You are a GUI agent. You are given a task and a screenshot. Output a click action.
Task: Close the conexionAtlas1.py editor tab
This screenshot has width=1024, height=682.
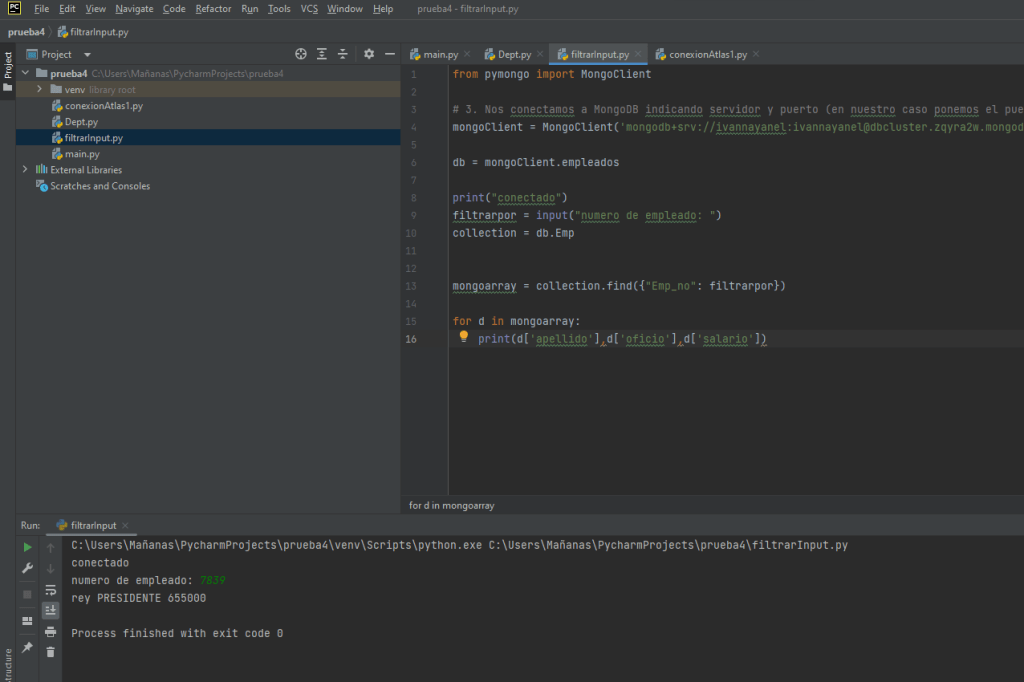pos(756,54)
